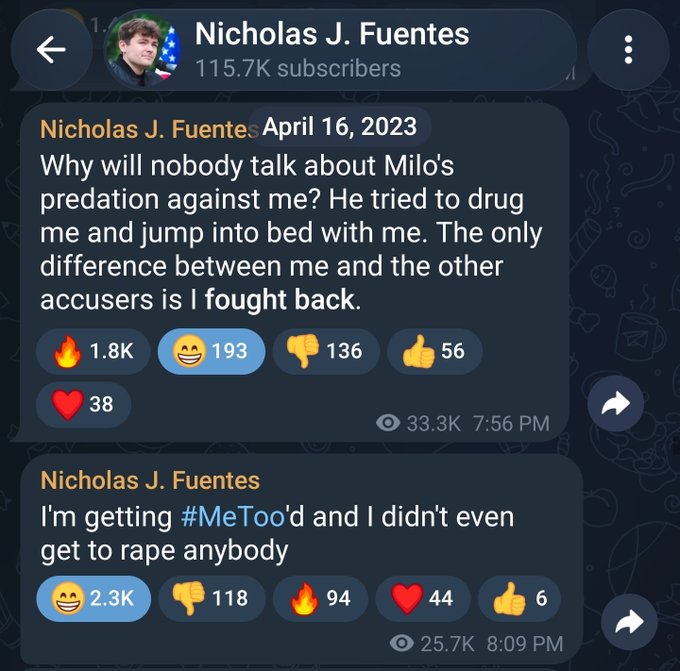This screenshot has height=671, width=680.
Task: Tap fire reaction showing 94
Action: click(x=320, y=599)
